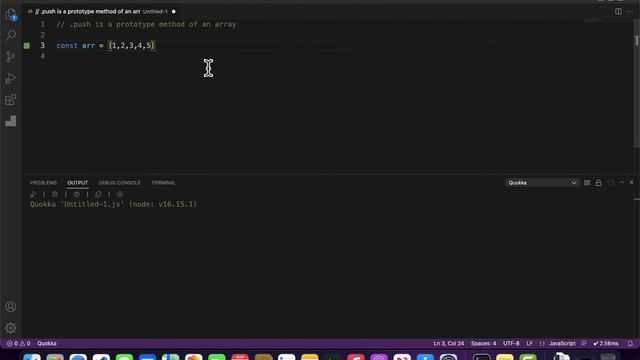The width and height of the screenshot is (640, 360).
Task: Click the const arr declaration on line 3
Action: coord(106,46)
